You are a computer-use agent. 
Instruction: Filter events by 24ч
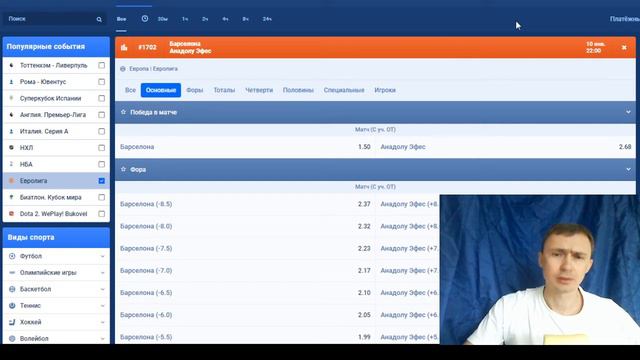click(267, 19)
